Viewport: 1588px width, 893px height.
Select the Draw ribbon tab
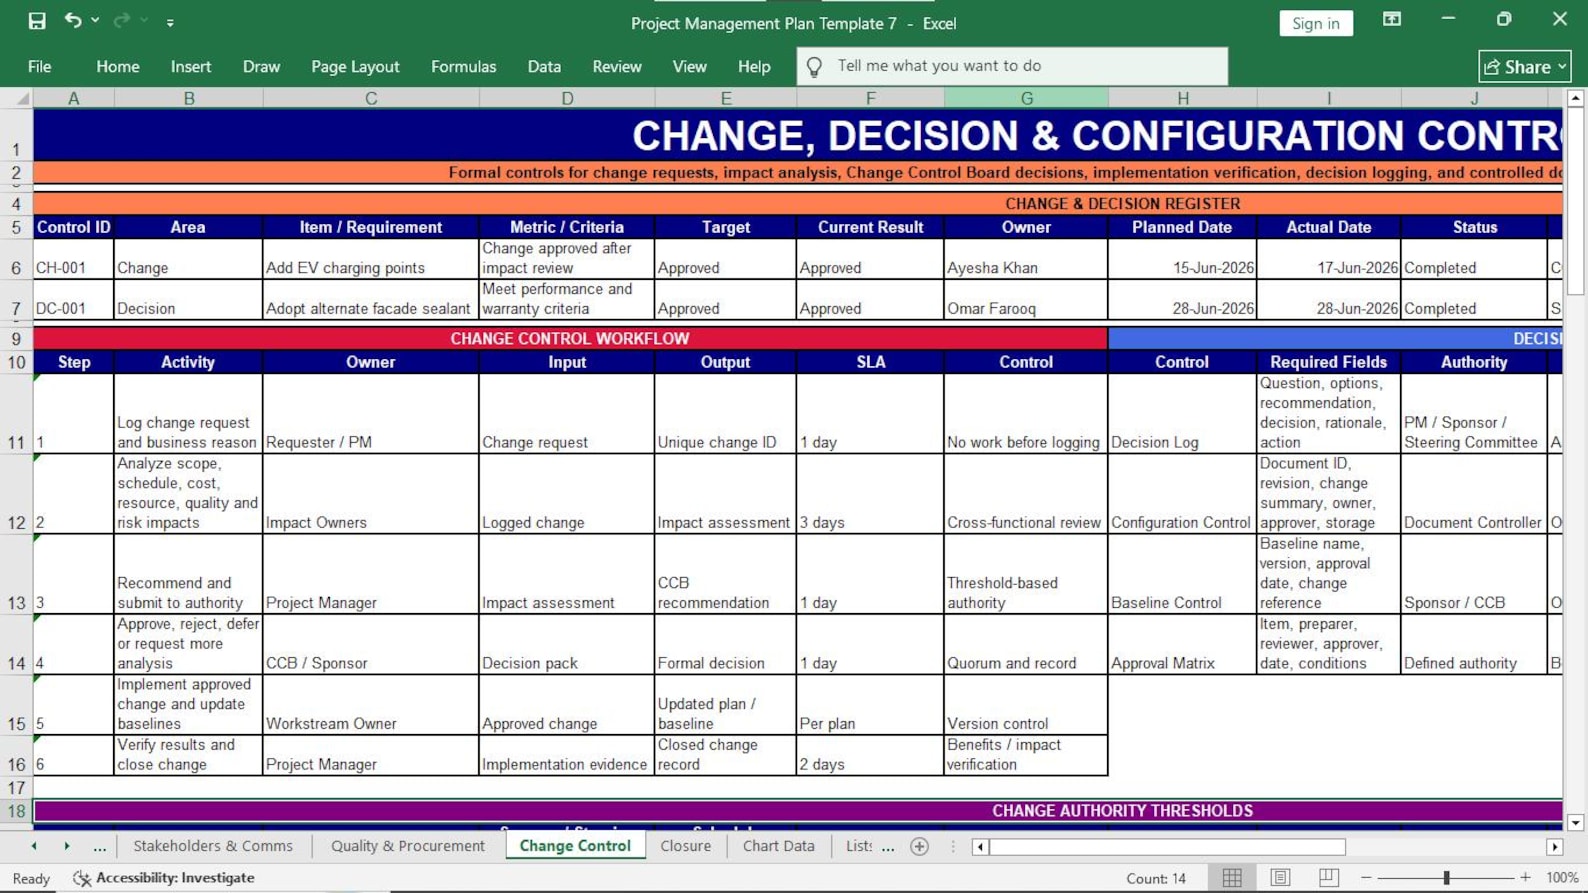tap(261, 66)
